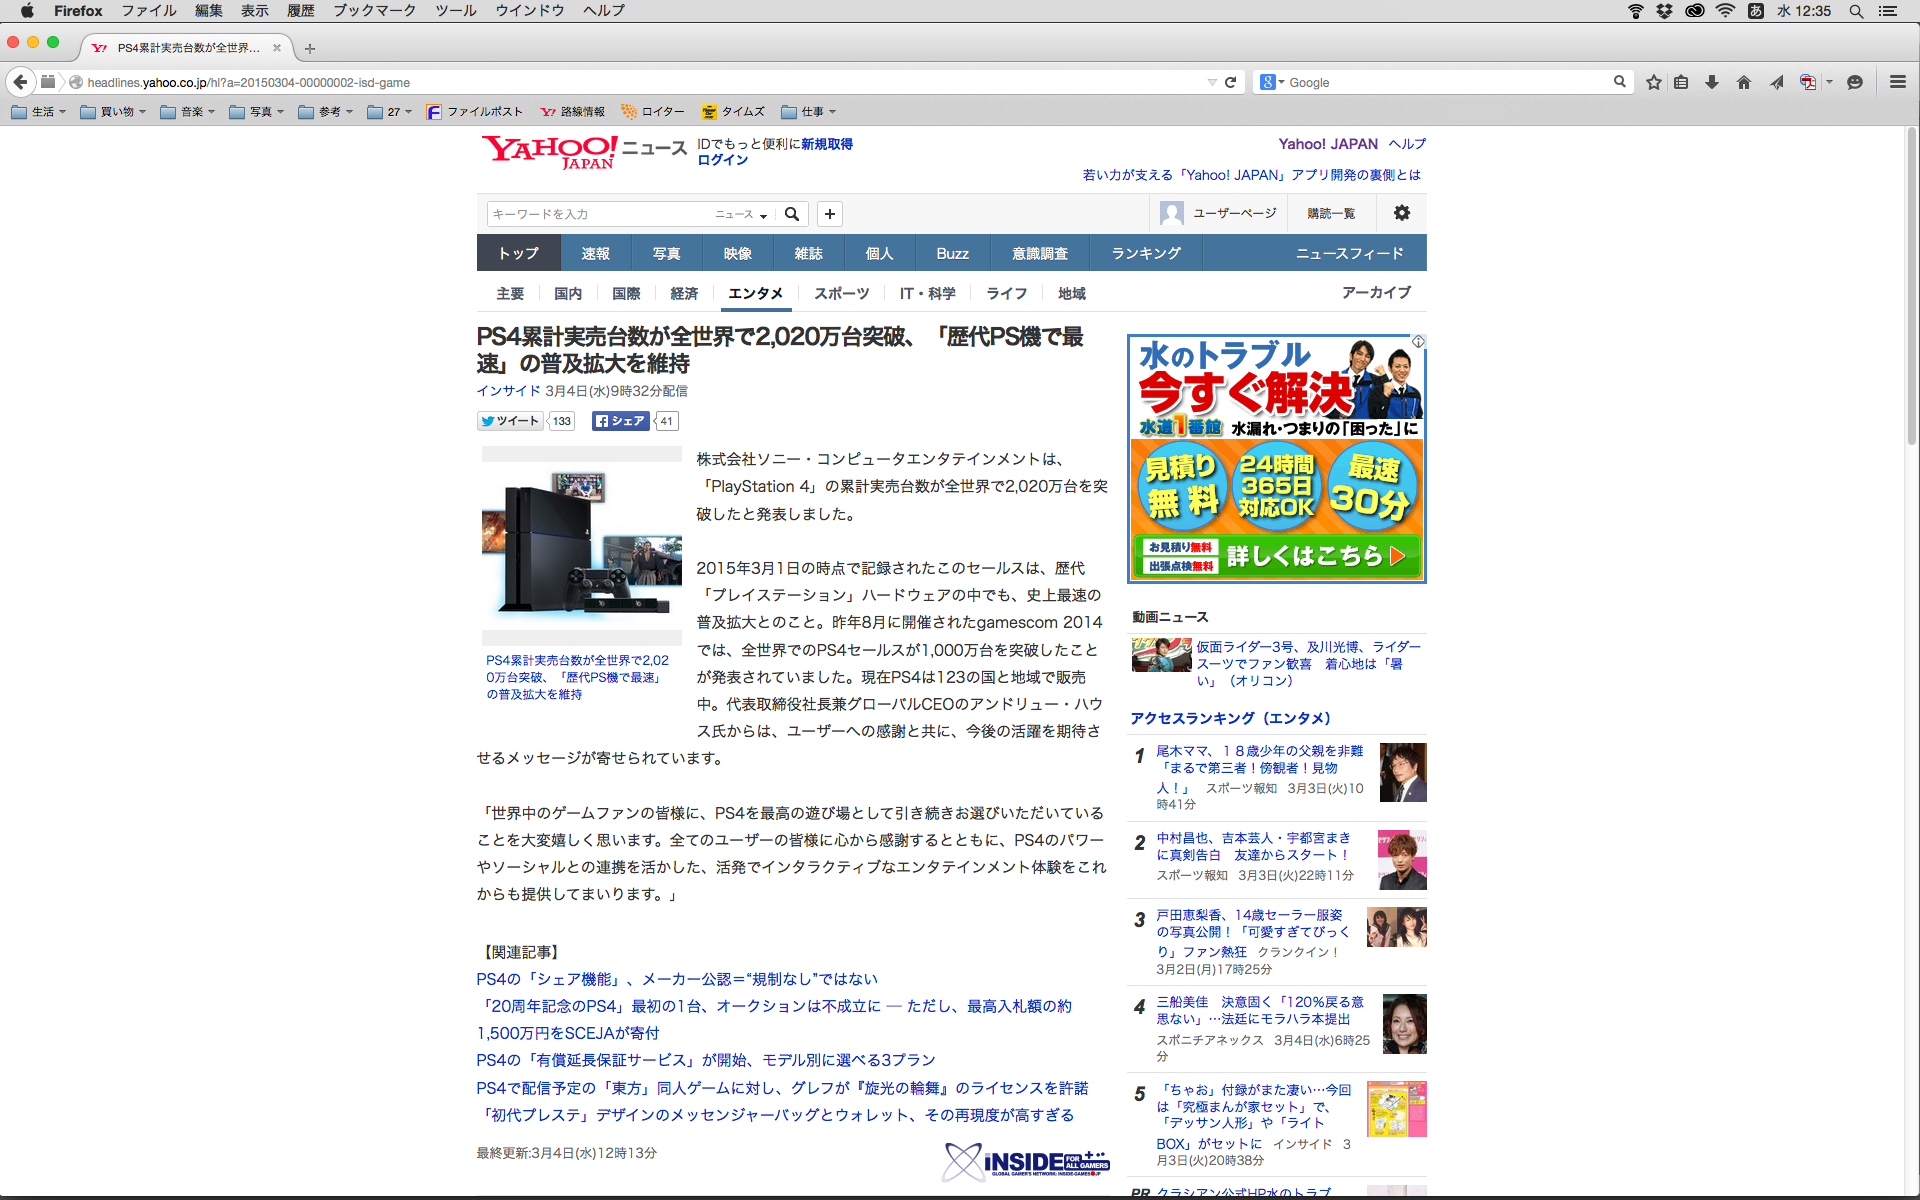Open the ブックマーク menu in menu bar
The image size is (1920, 1200).
[374, 11]
